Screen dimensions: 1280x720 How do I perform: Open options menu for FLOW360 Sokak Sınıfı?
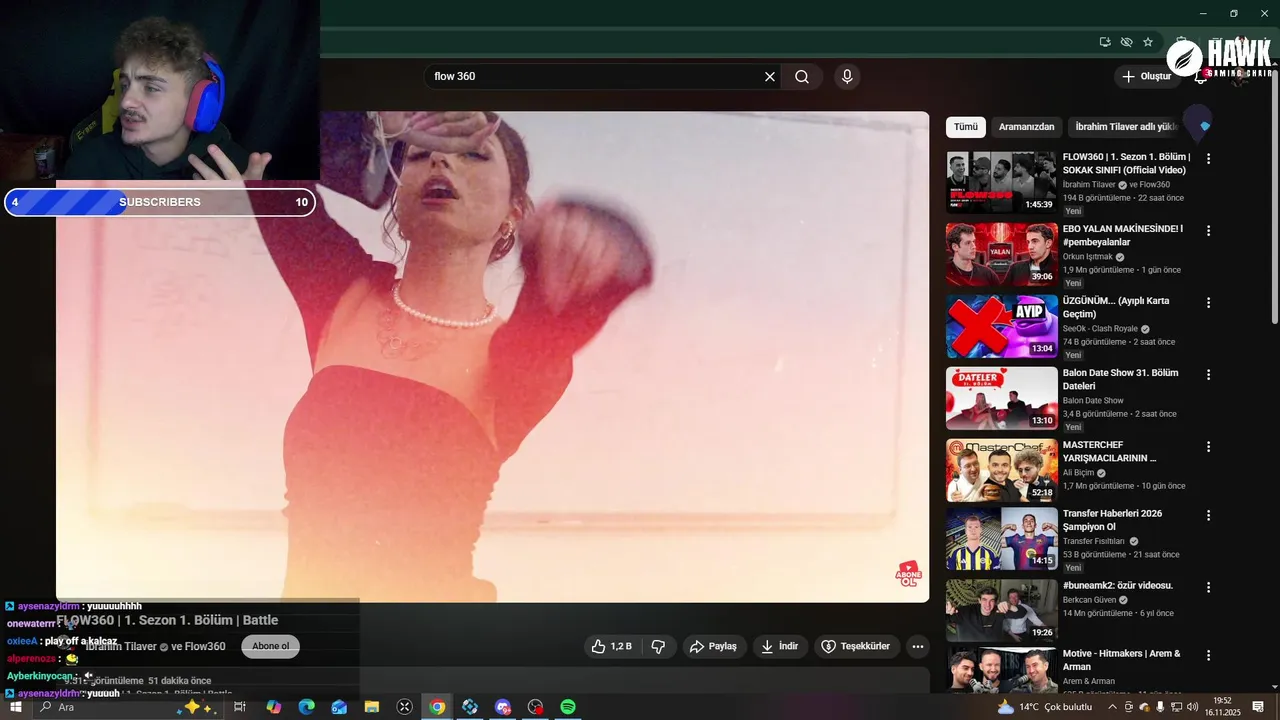pyautogui.click(x=1208, y=159)
